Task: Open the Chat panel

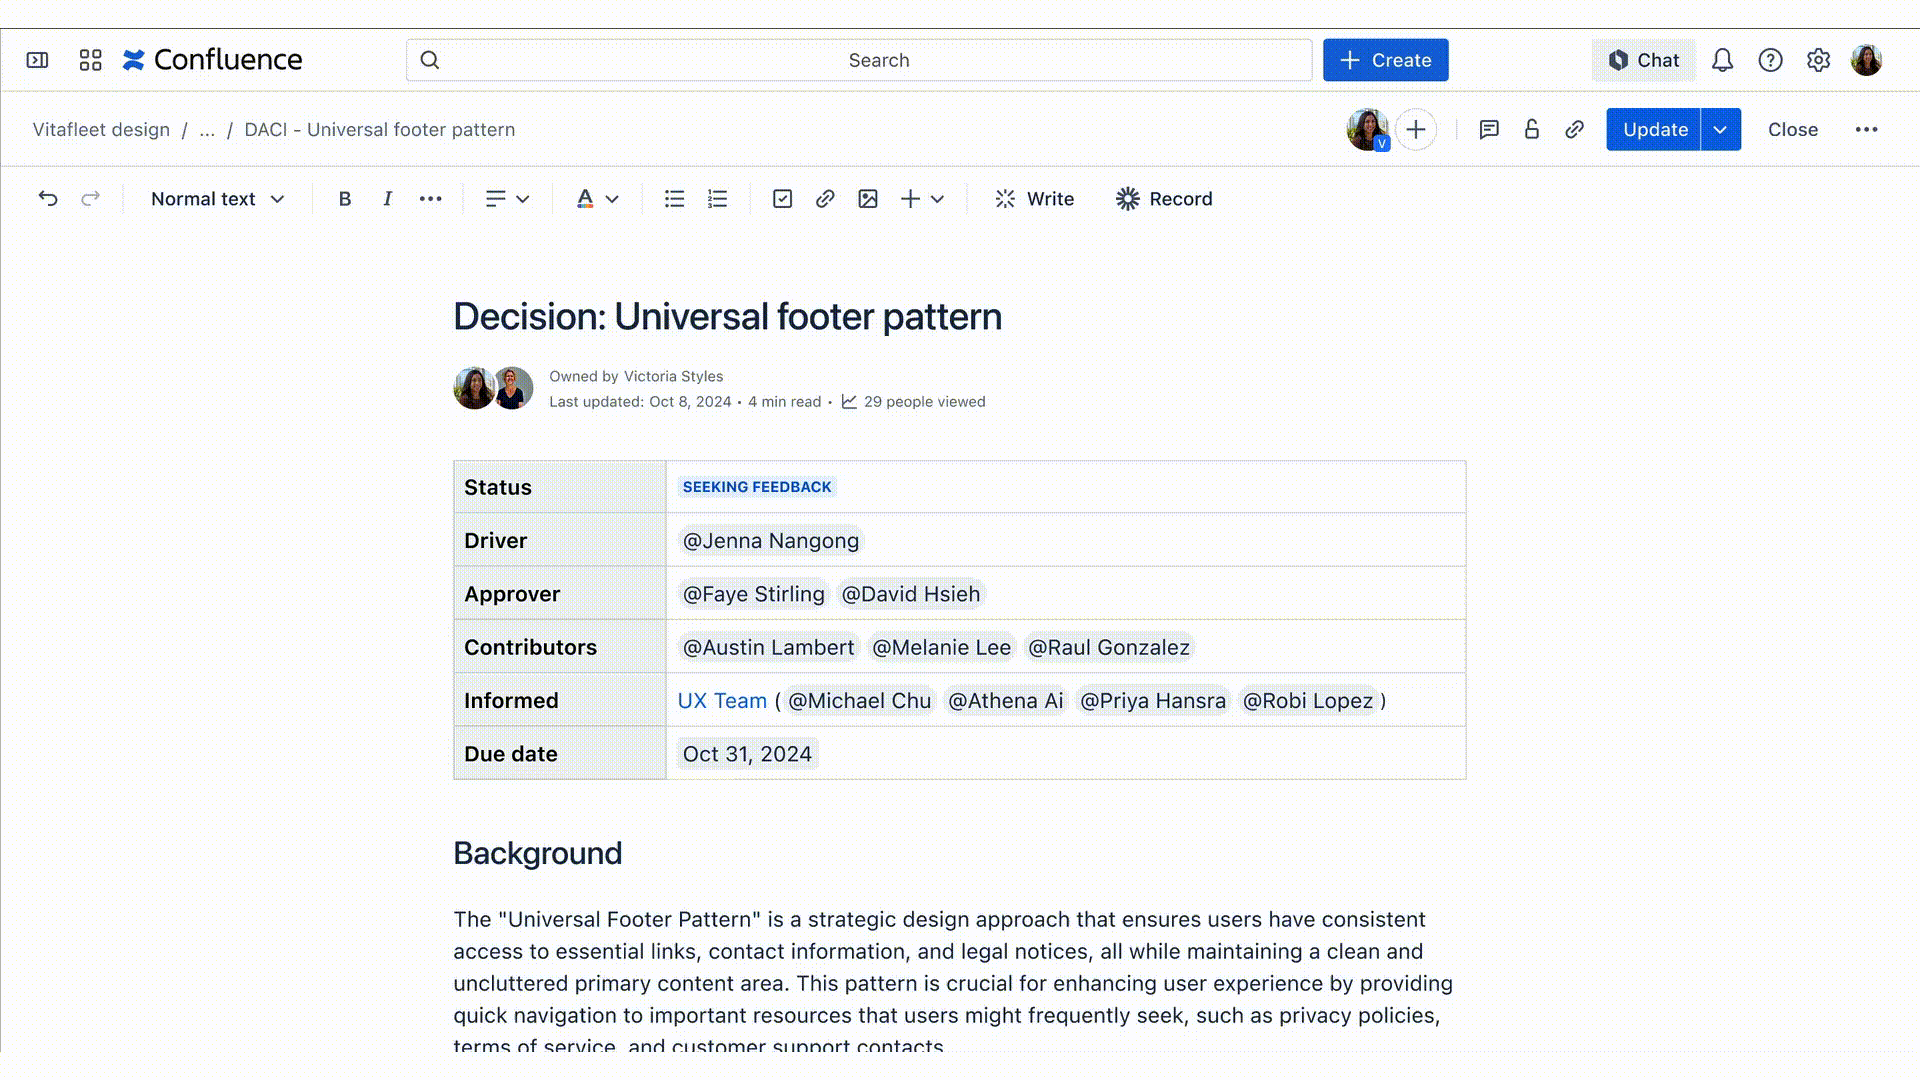Action: click(1643, 60)
